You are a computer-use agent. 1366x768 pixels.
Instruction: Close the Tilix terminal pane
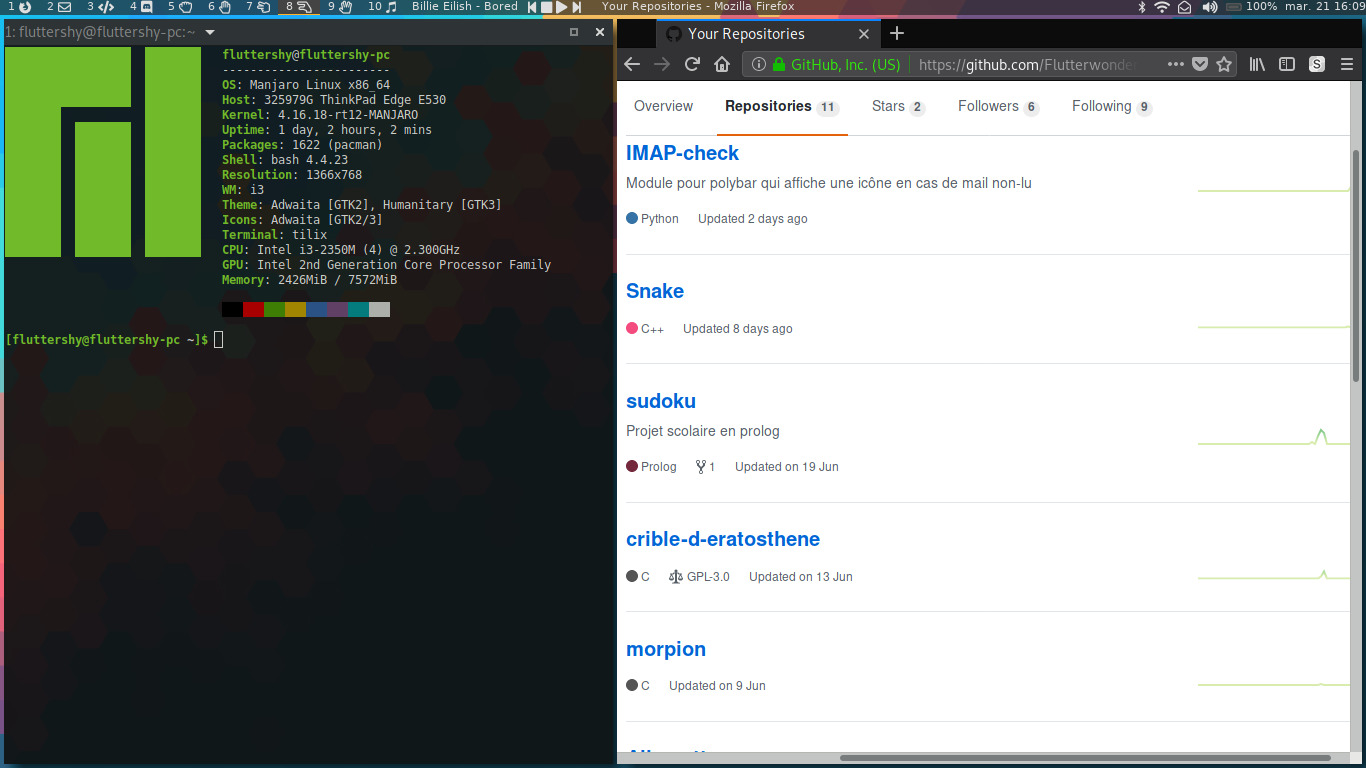point(600,32)
